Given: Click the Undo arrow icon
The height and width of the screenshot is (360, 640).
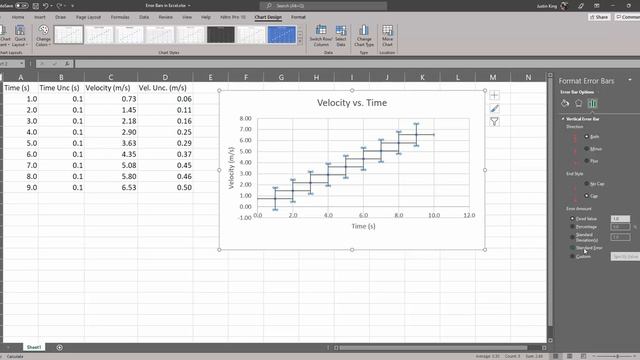Looking at the screenshot, I should tap(45, 6).
